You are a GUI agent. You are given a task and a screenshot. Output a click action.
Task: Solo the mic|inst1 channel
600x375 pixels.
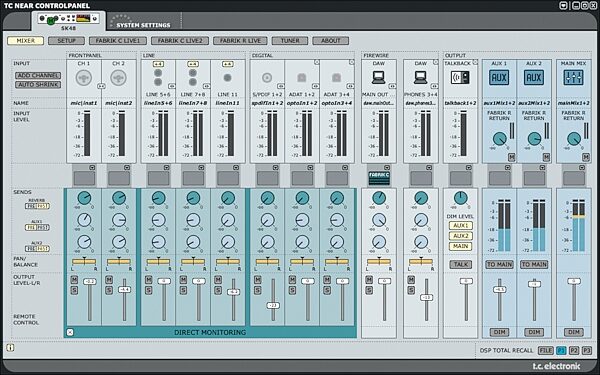click(74, 290)
